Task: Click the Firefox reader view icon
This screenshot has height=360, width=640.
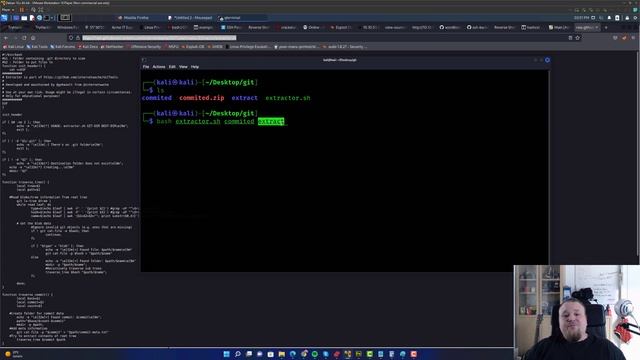Action: pos(570,38)
